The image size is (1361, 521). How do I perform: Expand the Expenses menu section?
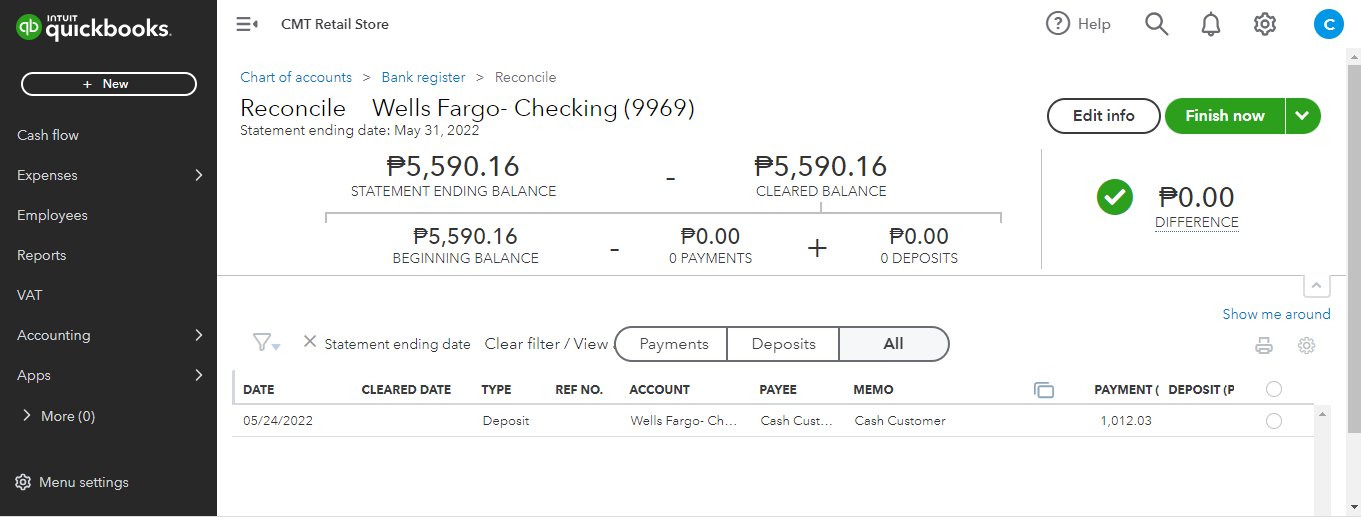(198, 175)
